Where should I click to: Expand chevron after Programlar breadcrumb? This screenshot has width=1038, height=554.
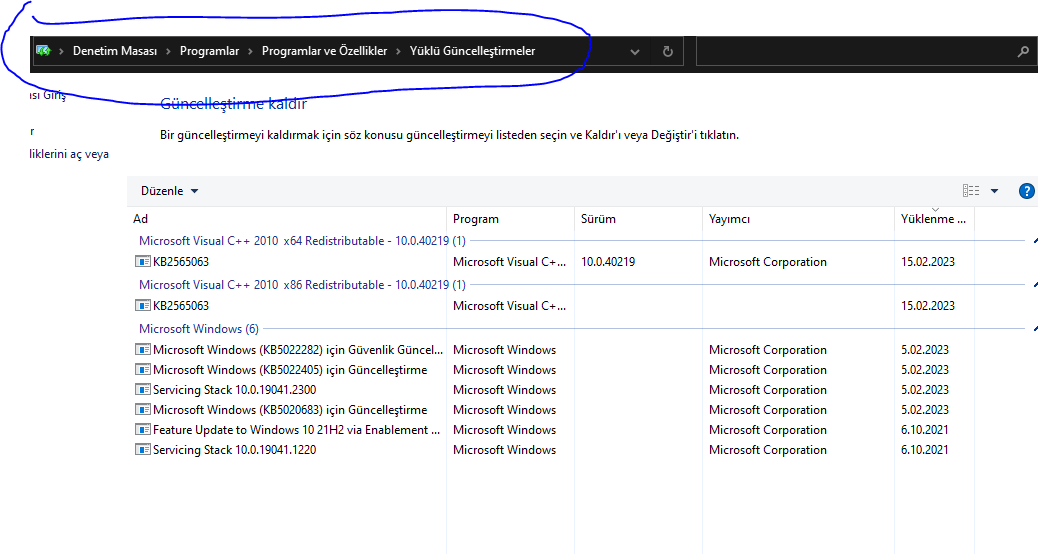click(x=250, y=51)
